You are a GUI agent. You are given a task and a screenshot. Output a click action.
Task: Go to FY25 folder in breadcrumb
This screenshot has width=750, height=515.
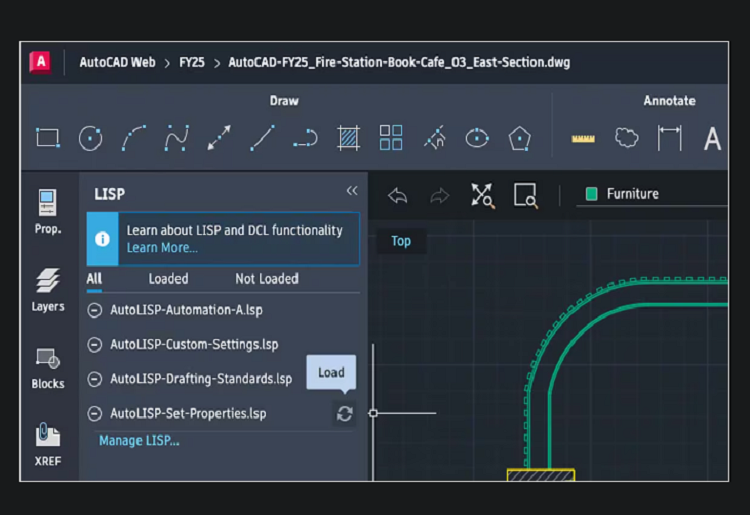(x=192, y=63)
